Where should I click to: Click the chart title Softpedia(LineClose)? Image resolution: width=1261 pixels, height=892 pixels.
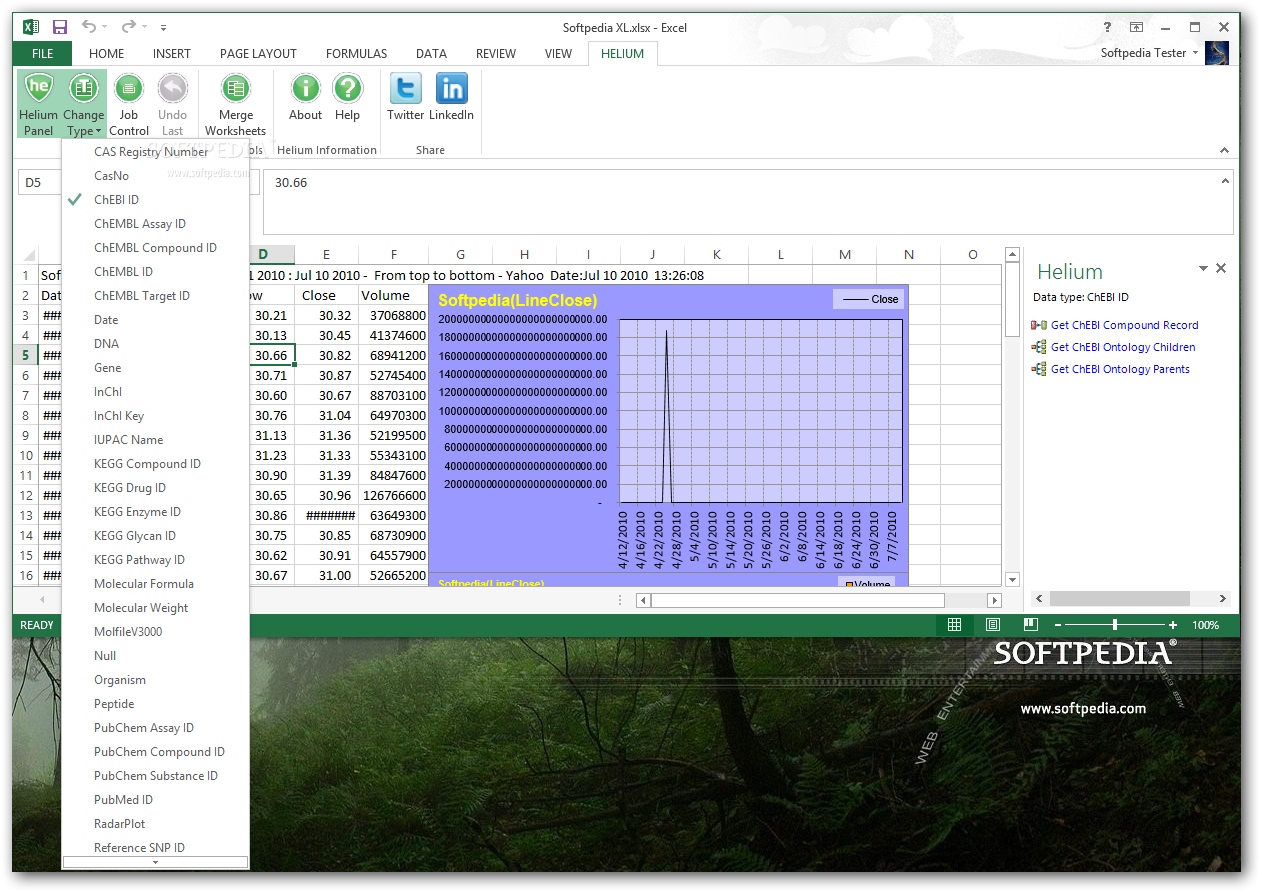pos(517,300)
